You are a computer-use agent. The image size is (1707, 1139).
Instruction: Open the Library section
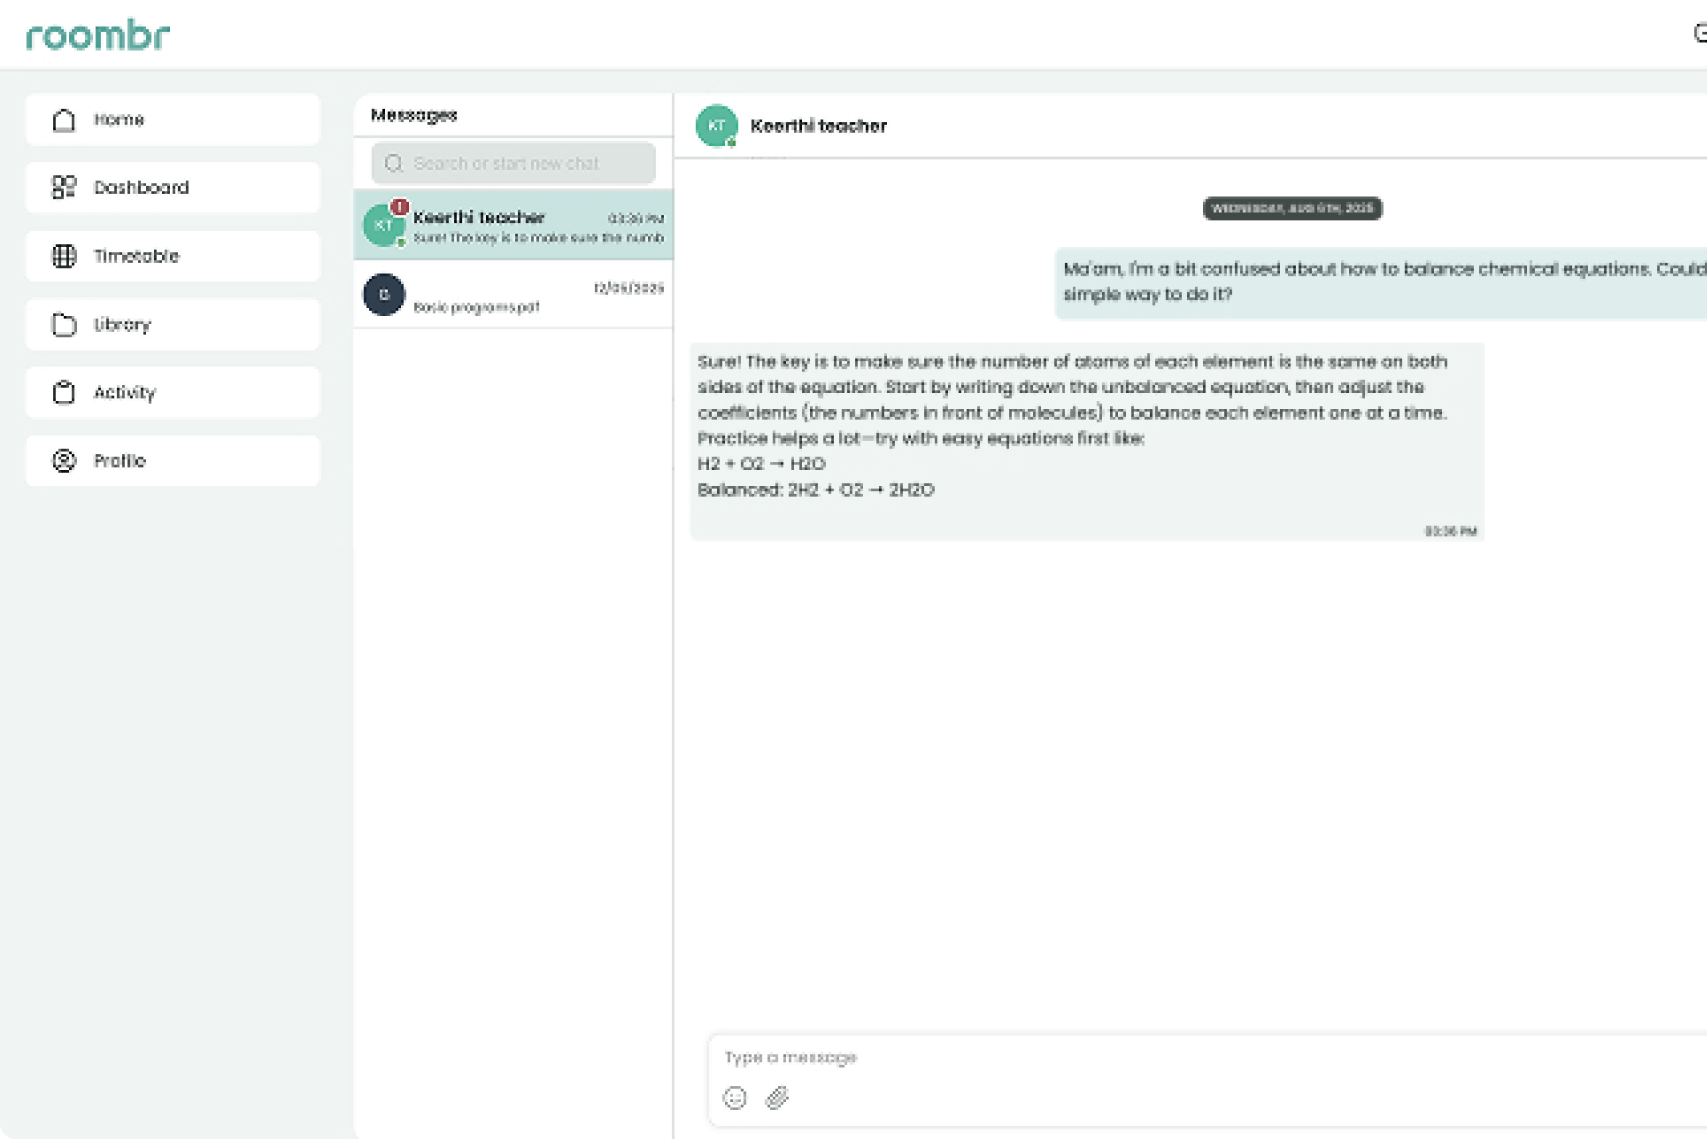point(173,324)
